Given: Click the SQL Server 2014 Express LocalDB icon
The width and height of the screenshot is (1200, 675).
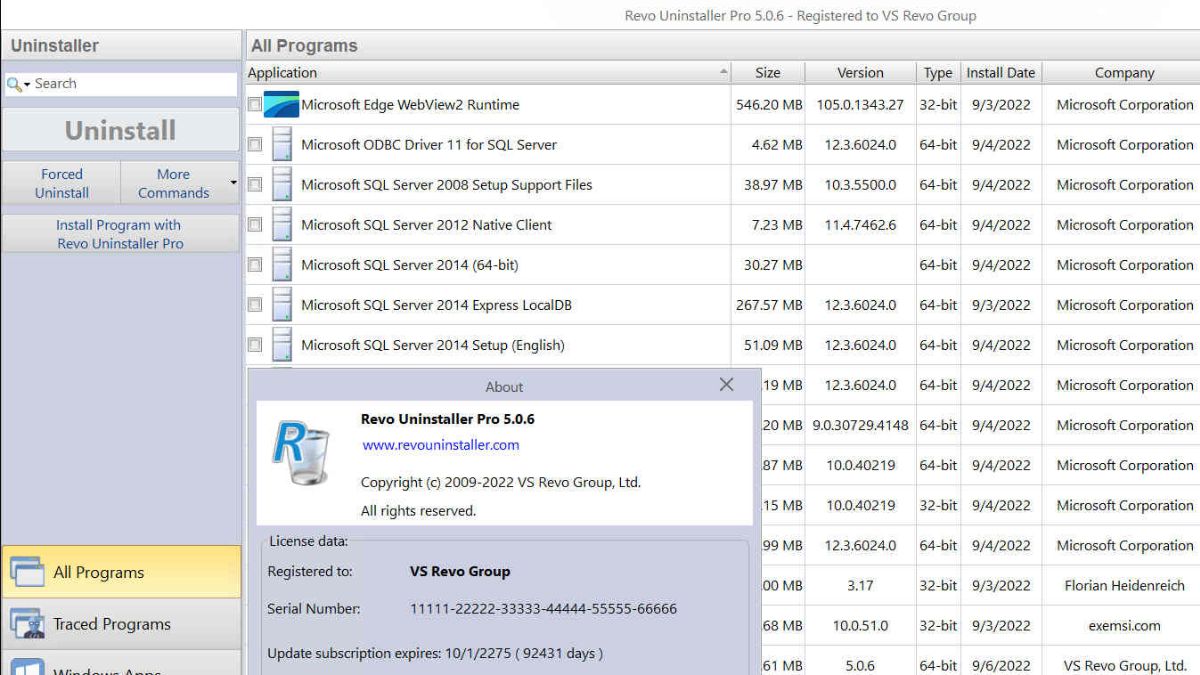Looking at the screenshot, I should coord(282,304).
